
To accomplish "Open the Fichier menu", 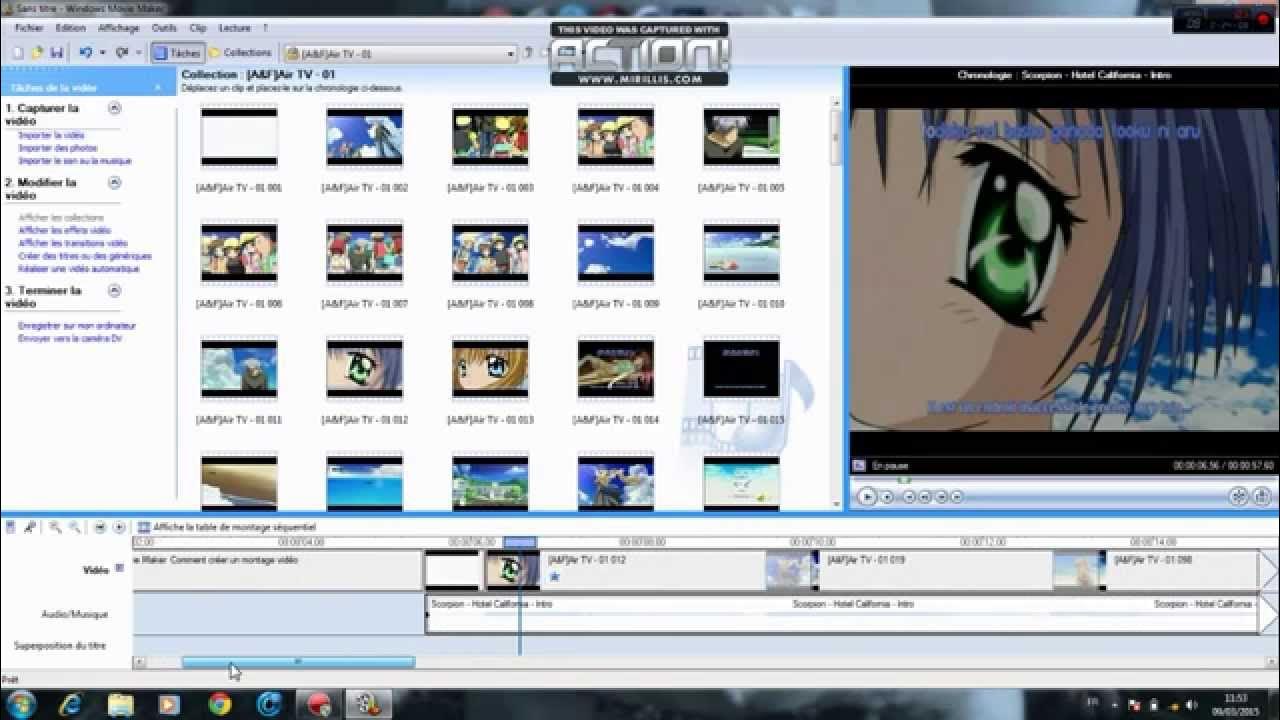I will pyautogui.click(x=29, y=28).
